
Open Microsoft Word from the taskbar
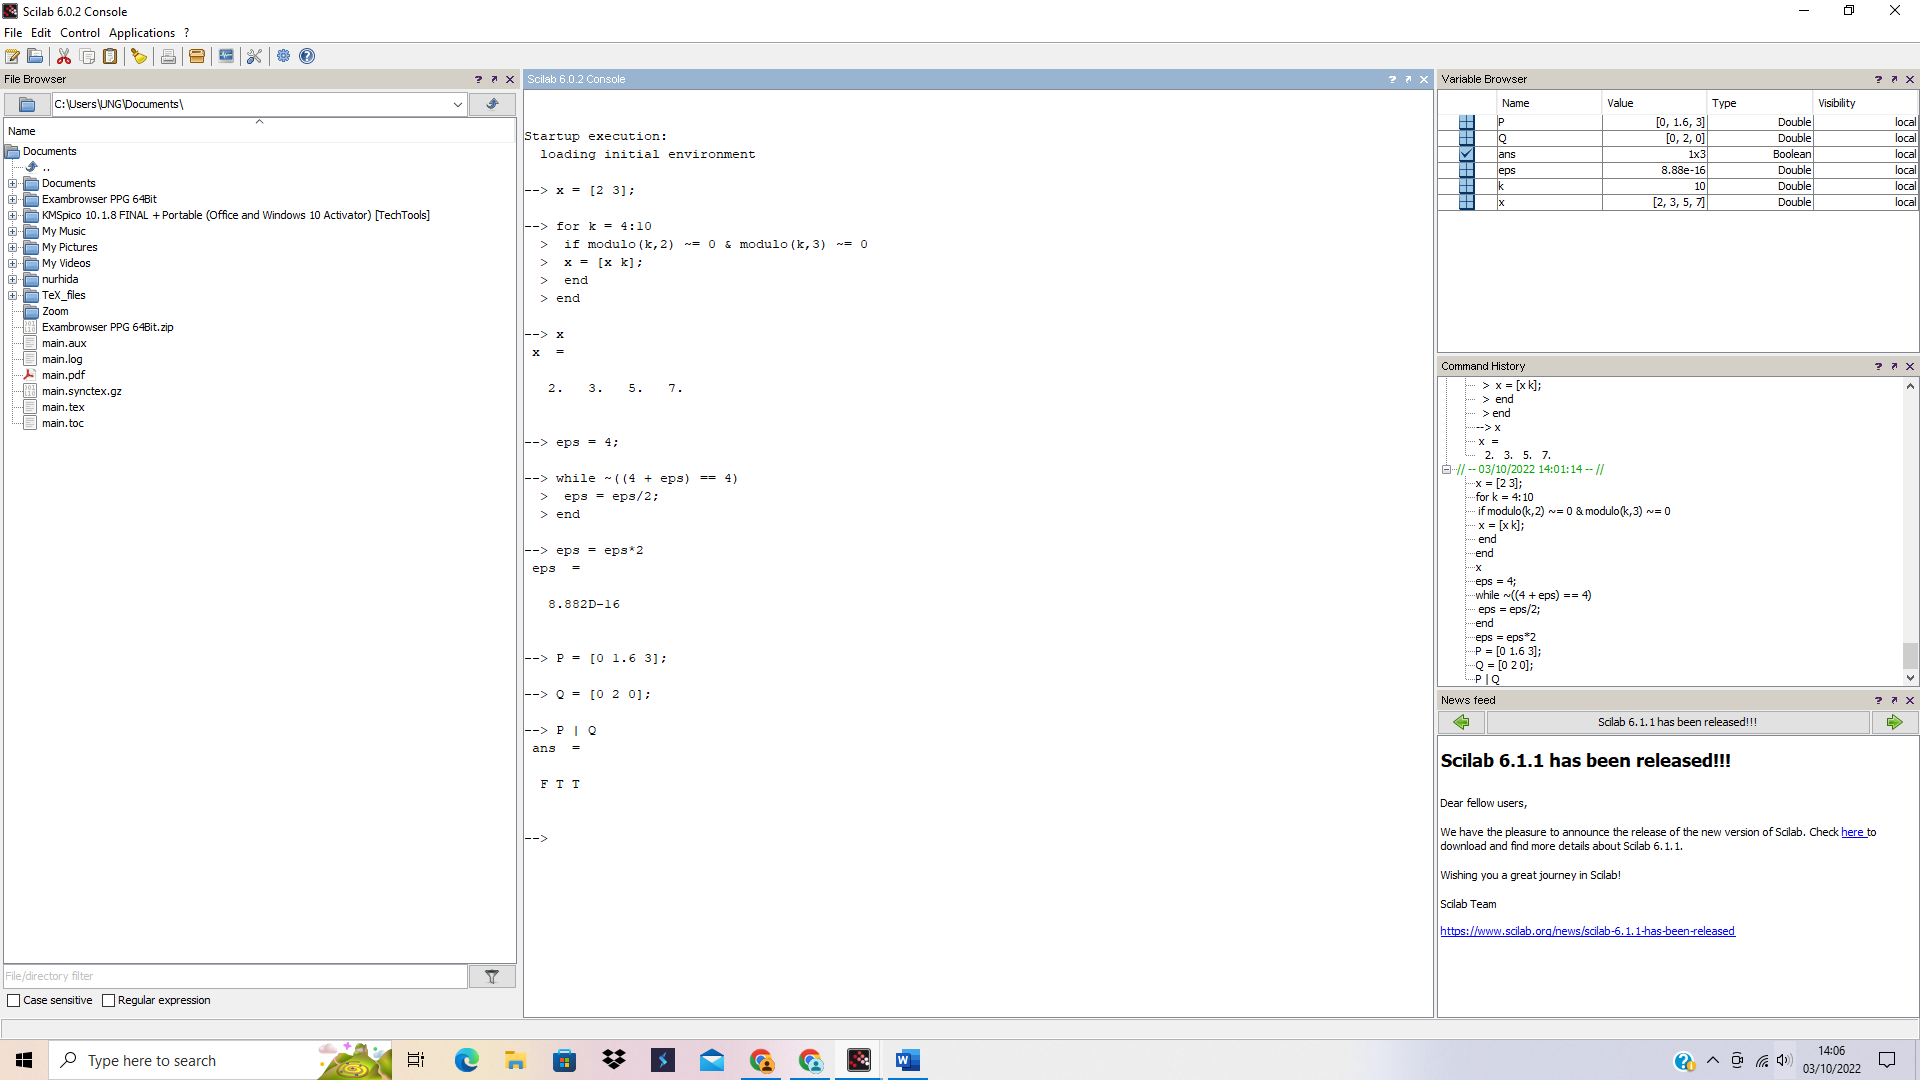907,1060
